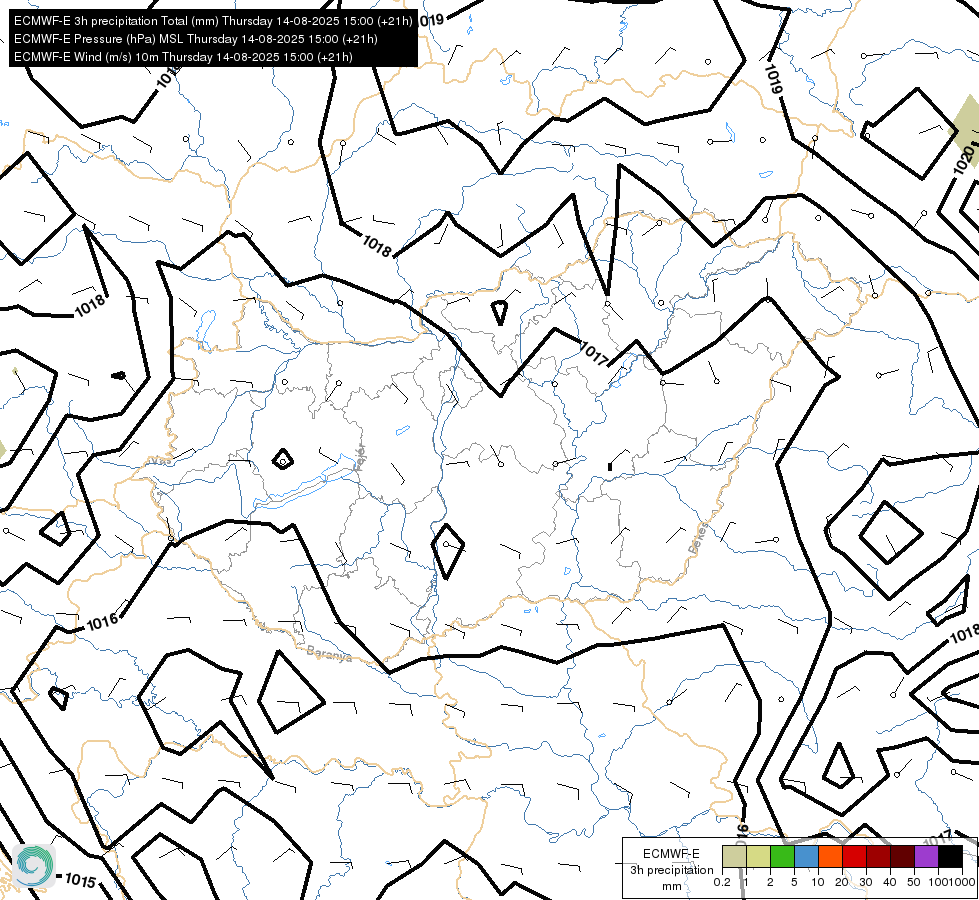Pick the purple 50–100 mm legend swatch
This screenshot has width=979, height=900.
click(927, 857)
